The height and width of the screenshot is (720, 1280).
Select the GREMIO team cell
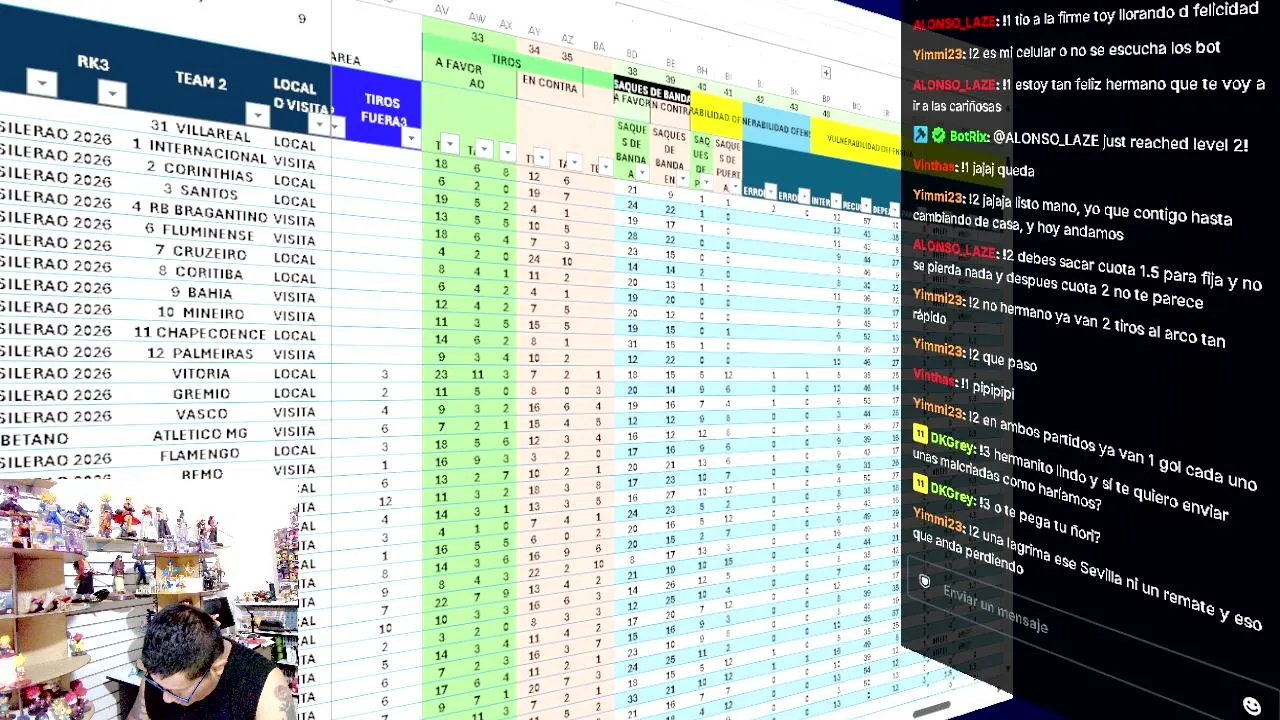tap(201, 394)
